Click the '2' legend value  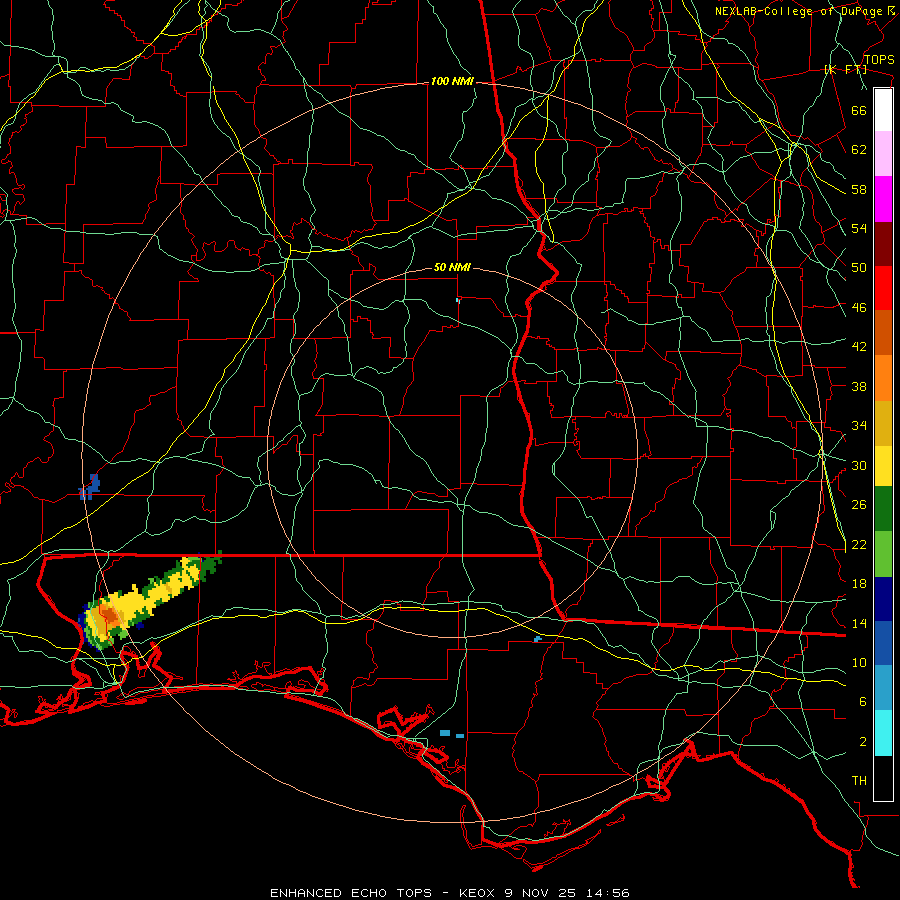click(863, 742)
